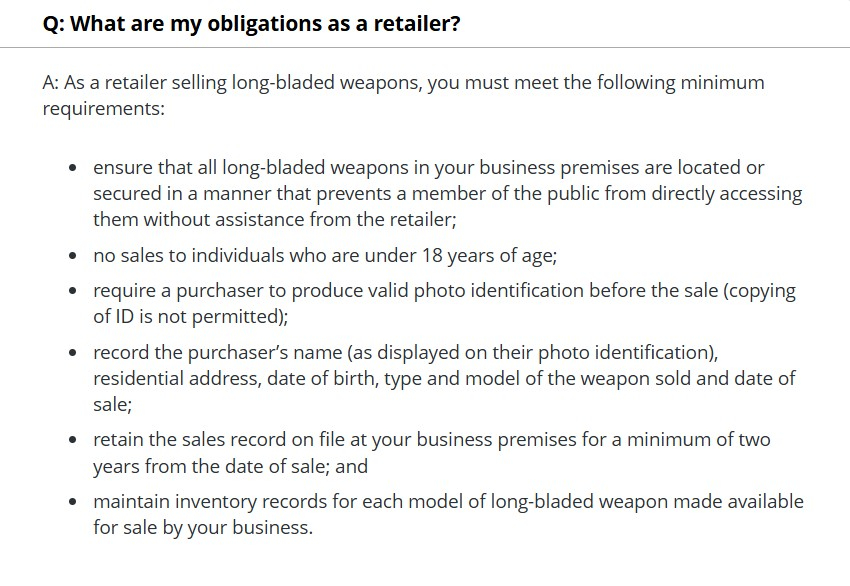The image size is (850, 586).
Task: Click the answer intro about minimum requirements
Action: coord(403,95)
